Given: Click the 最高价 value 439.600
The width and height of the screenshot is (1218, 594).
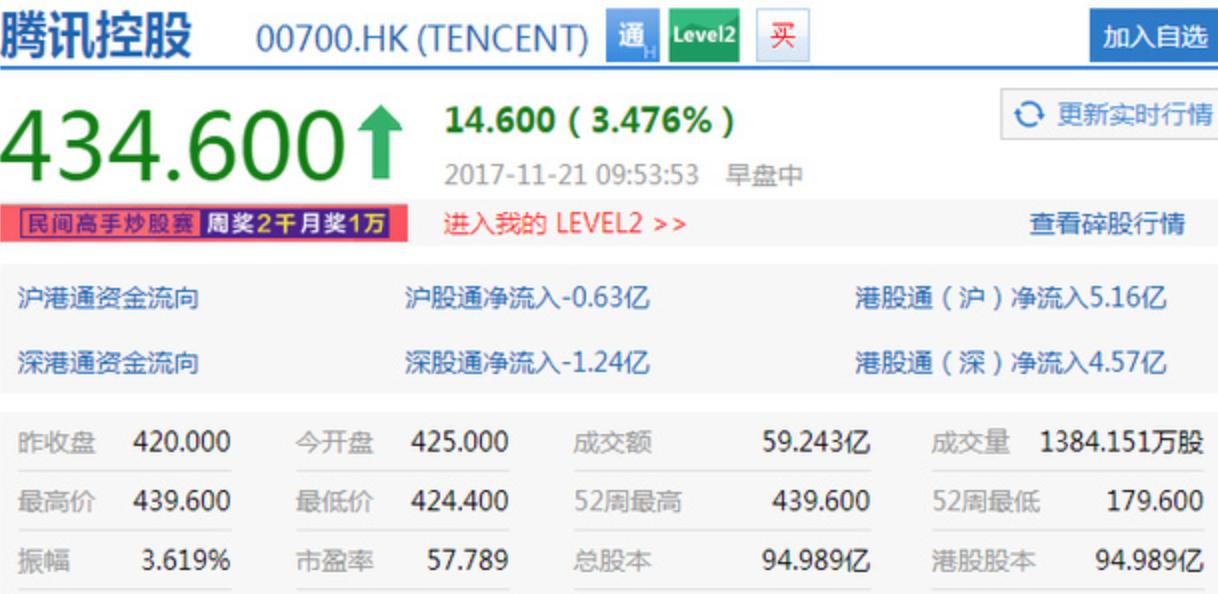Looking at the screenshot, I should coord(182,501).
